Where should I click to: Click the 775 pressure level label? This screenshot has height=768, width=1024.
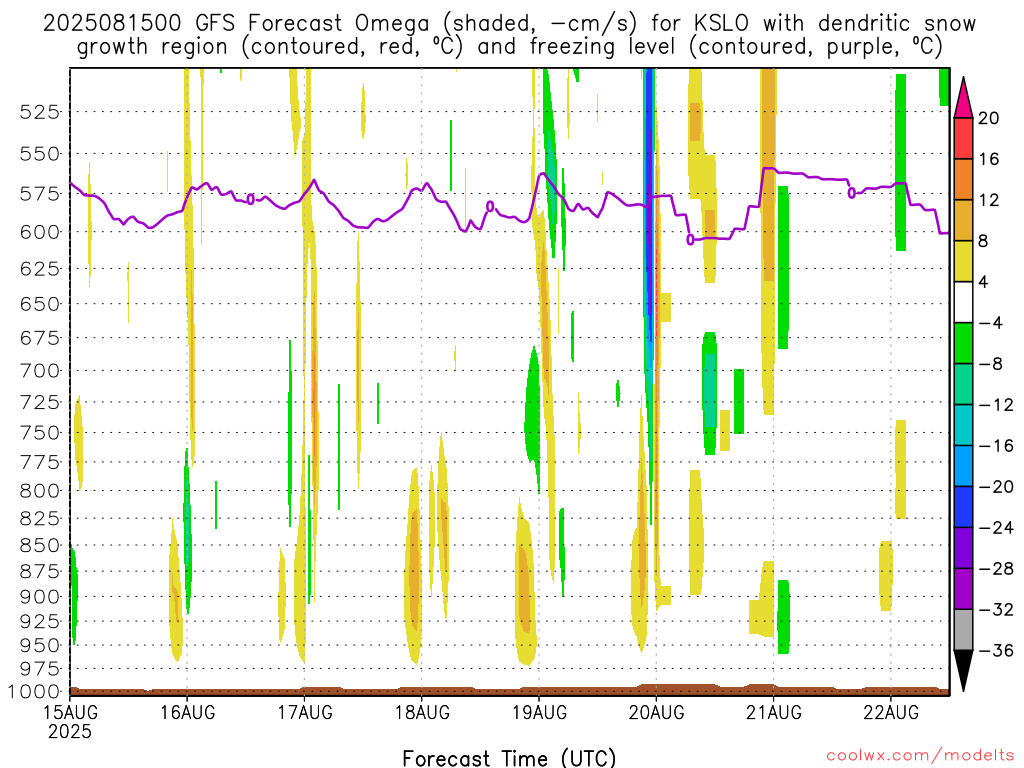(x=39, y=462)
